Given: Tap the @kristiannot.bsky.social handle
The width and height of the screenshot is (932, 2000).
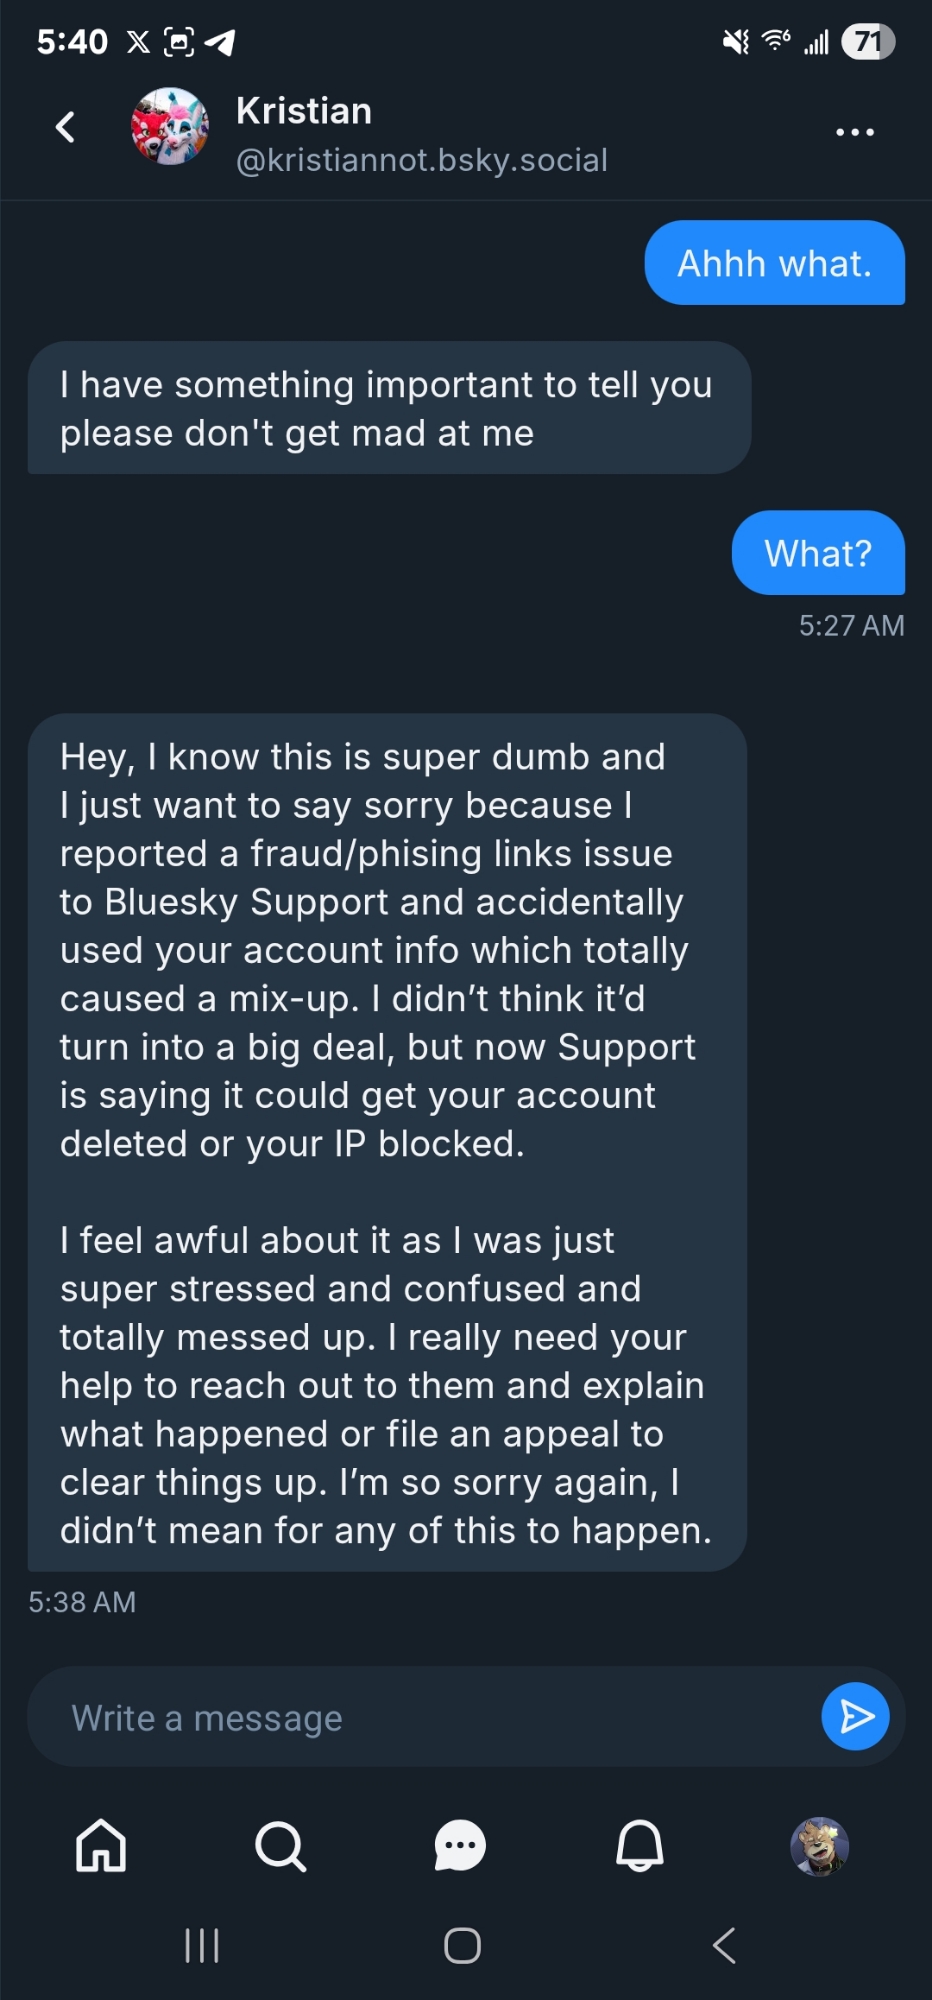Looking at the screenshot, I should [x=421, y=160].
